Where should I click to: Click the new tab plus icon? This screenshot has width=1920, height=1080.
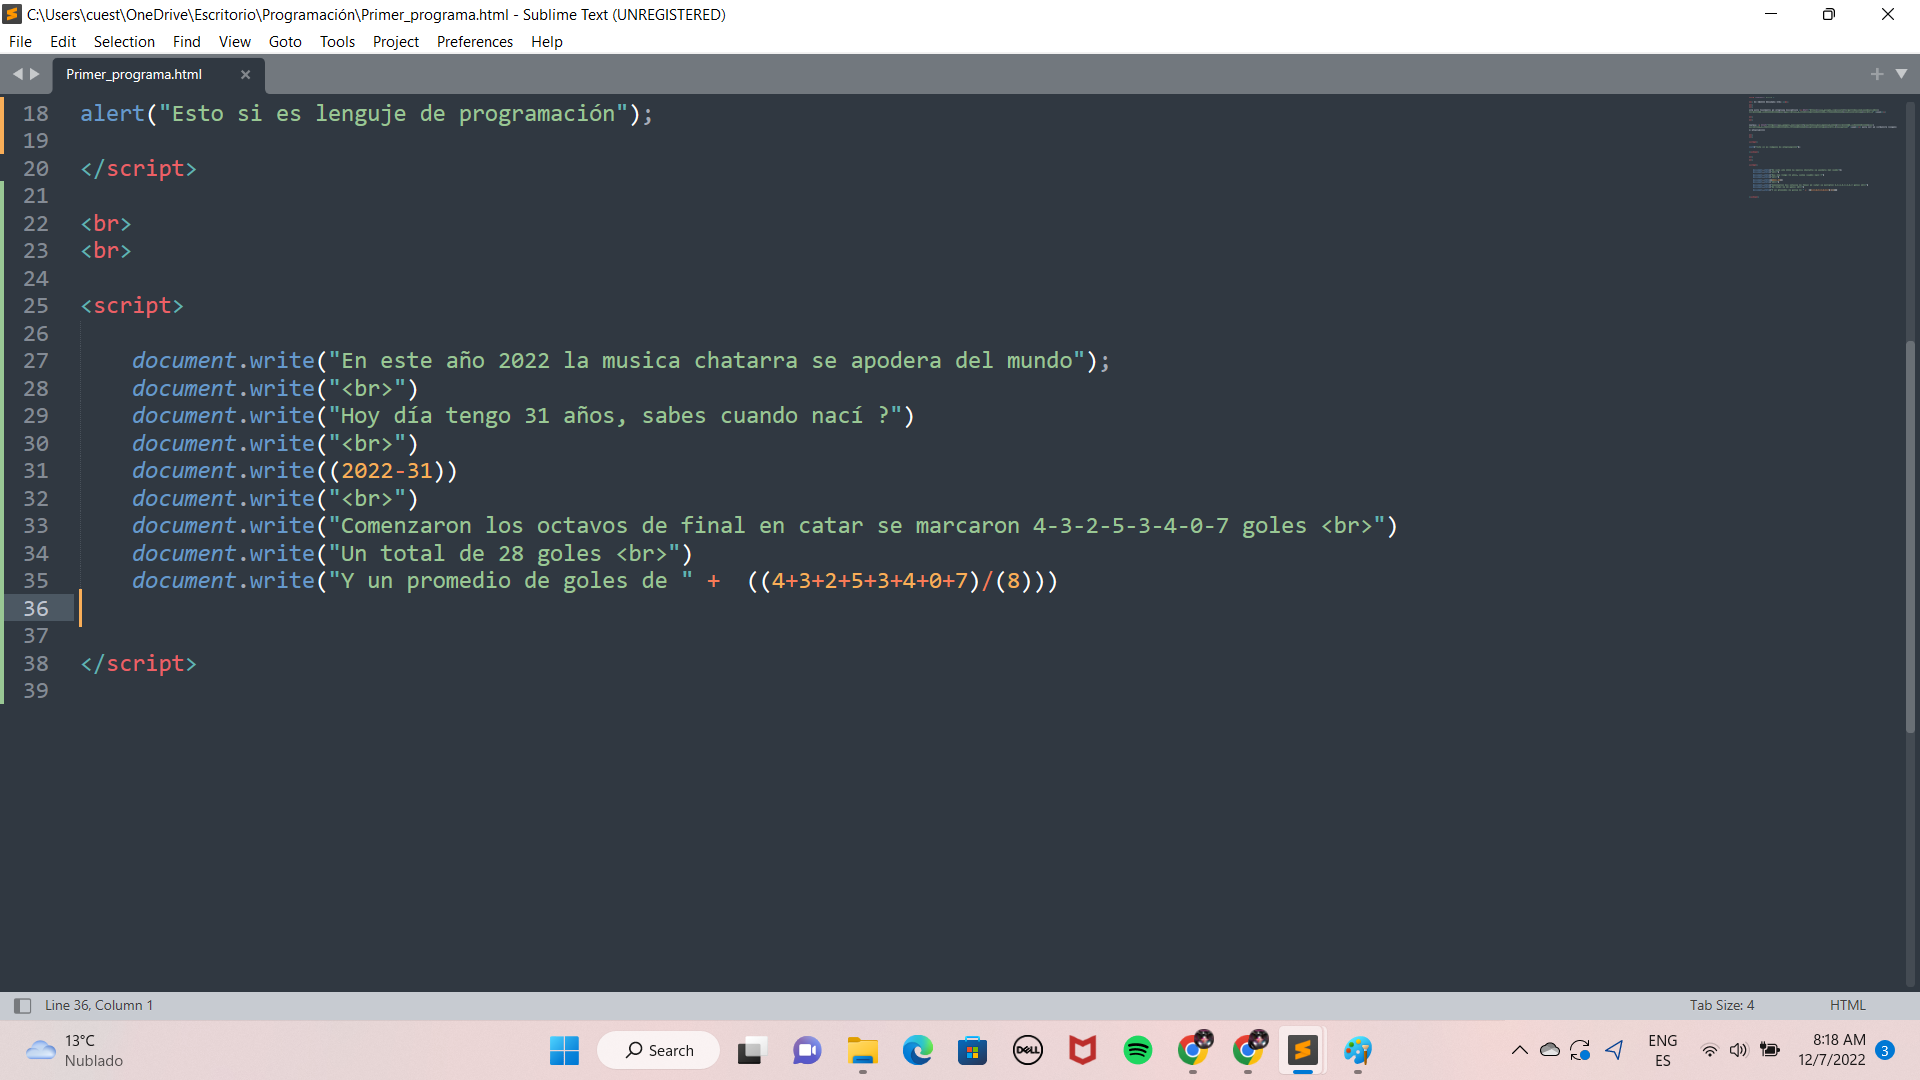tap(1876, 74)
